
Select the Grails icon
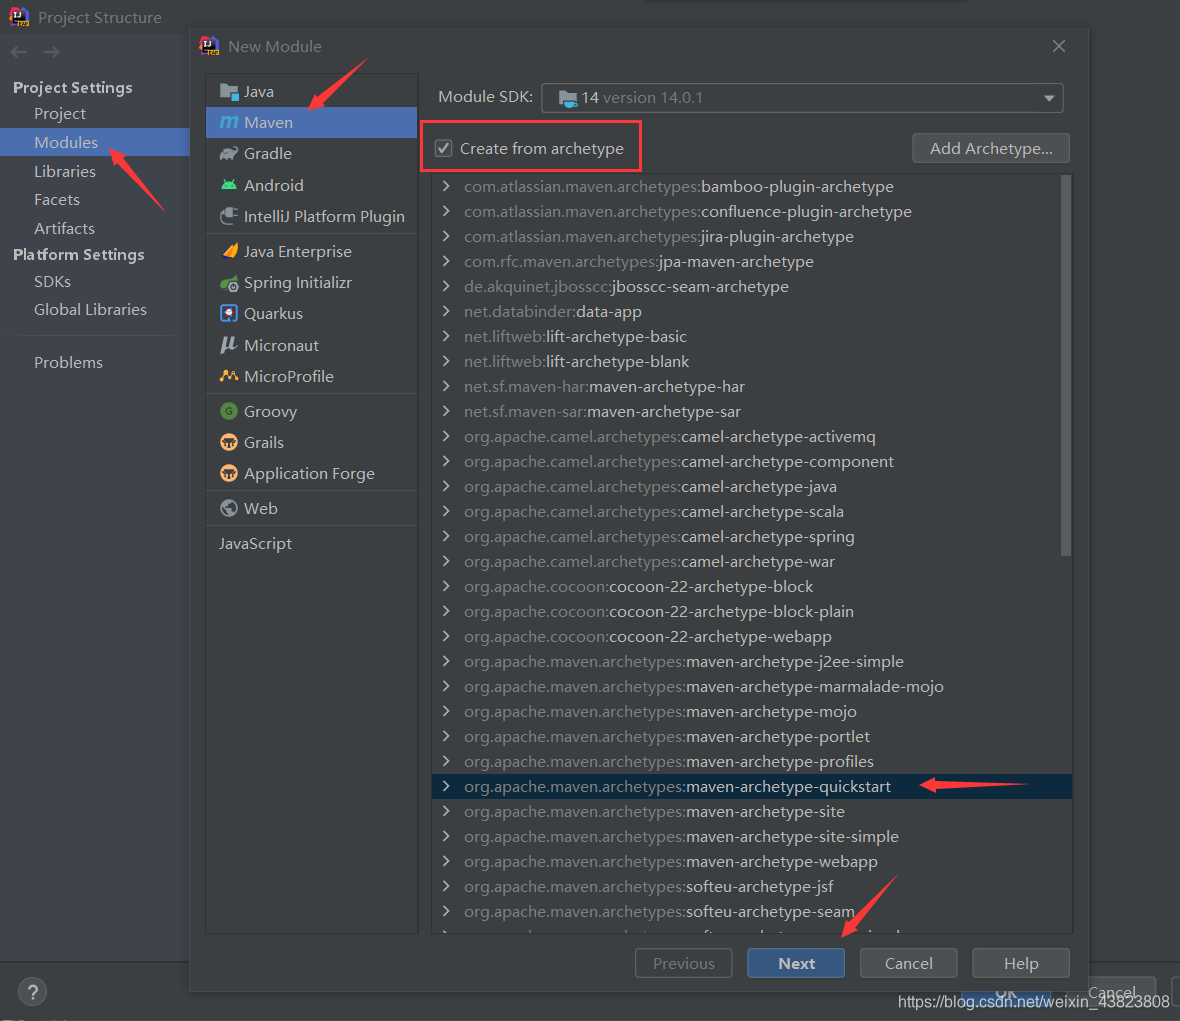(x=229, y=442)
